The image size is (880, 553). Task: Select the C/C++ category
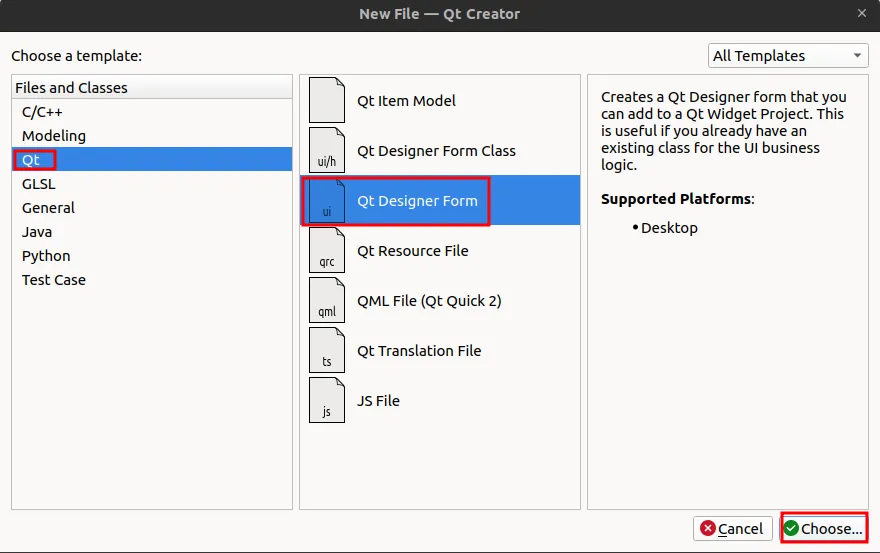(152, 112)
